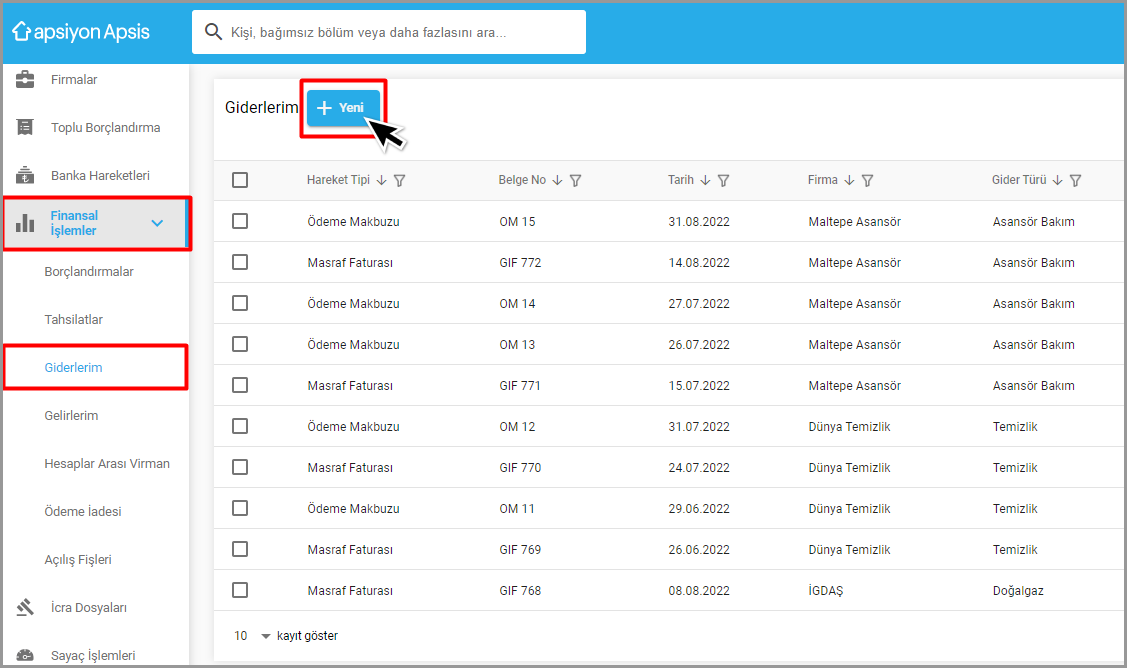
Task: Click the Doğalgaz expense type cell
Action: [1018, 590]
